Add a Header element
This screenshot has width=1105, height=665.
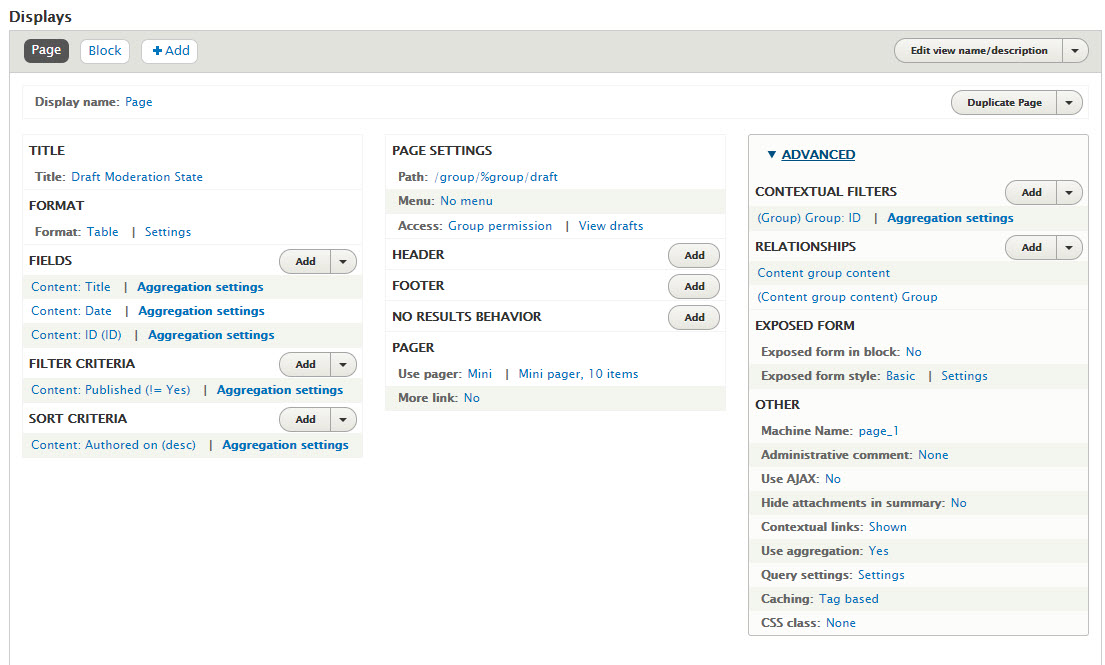pos(694,256)
